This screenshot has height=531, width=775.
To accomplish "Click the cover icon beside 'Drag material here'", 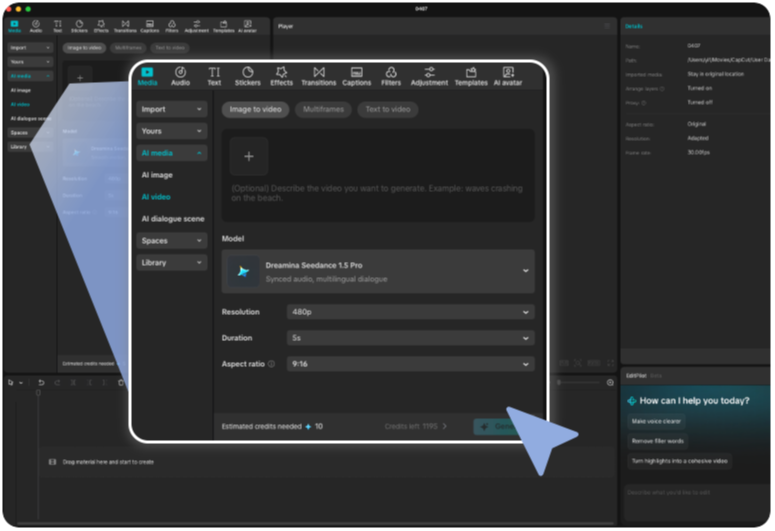I will tap(52, 462).
